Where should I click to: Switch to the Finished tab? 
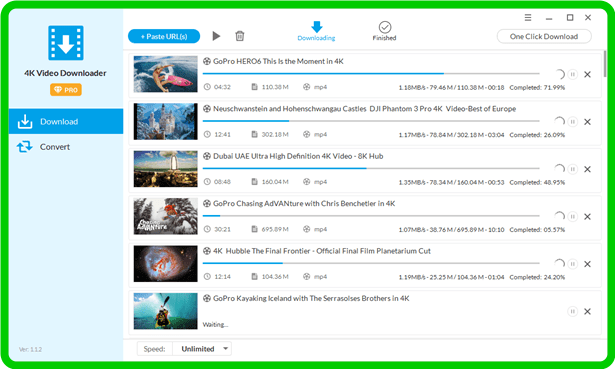pos(384,31)
